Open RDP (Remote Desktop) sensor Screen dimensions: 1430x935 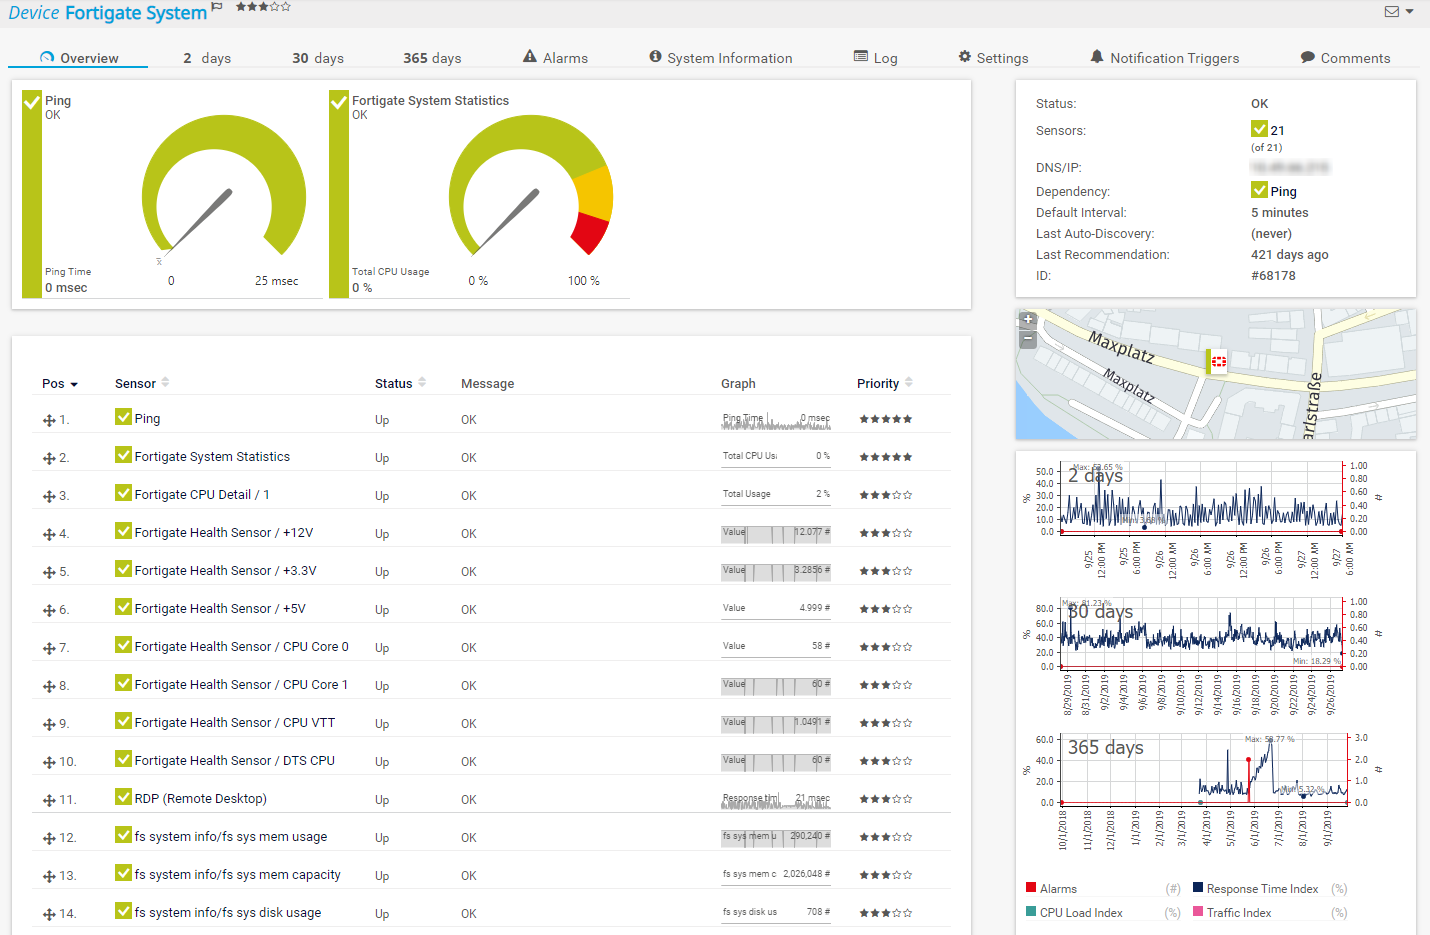pos(200,799)
